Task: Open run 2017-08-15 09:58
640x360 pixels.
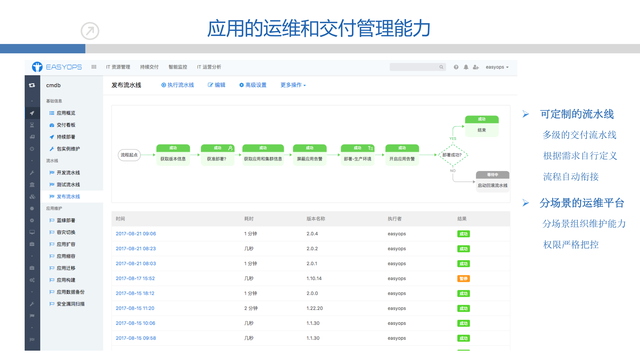Action: tap(136, 338)
